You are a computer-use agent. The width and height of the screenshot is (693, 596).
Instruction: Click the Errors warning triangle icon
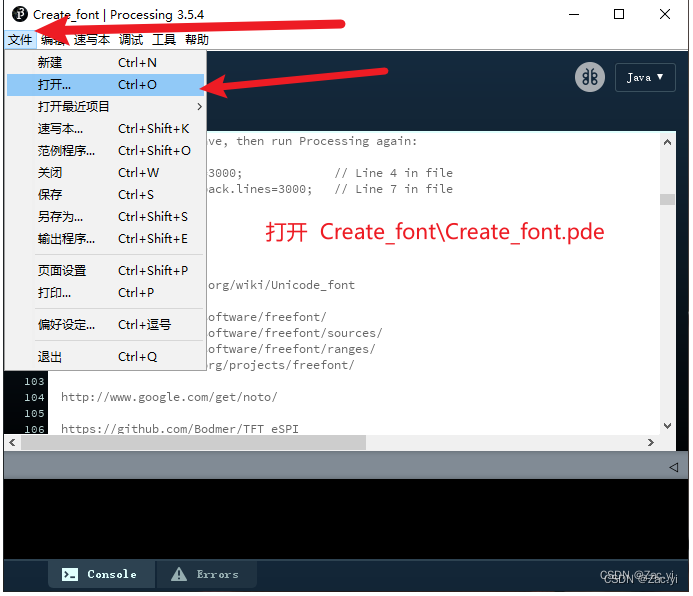tap(179, 574)
